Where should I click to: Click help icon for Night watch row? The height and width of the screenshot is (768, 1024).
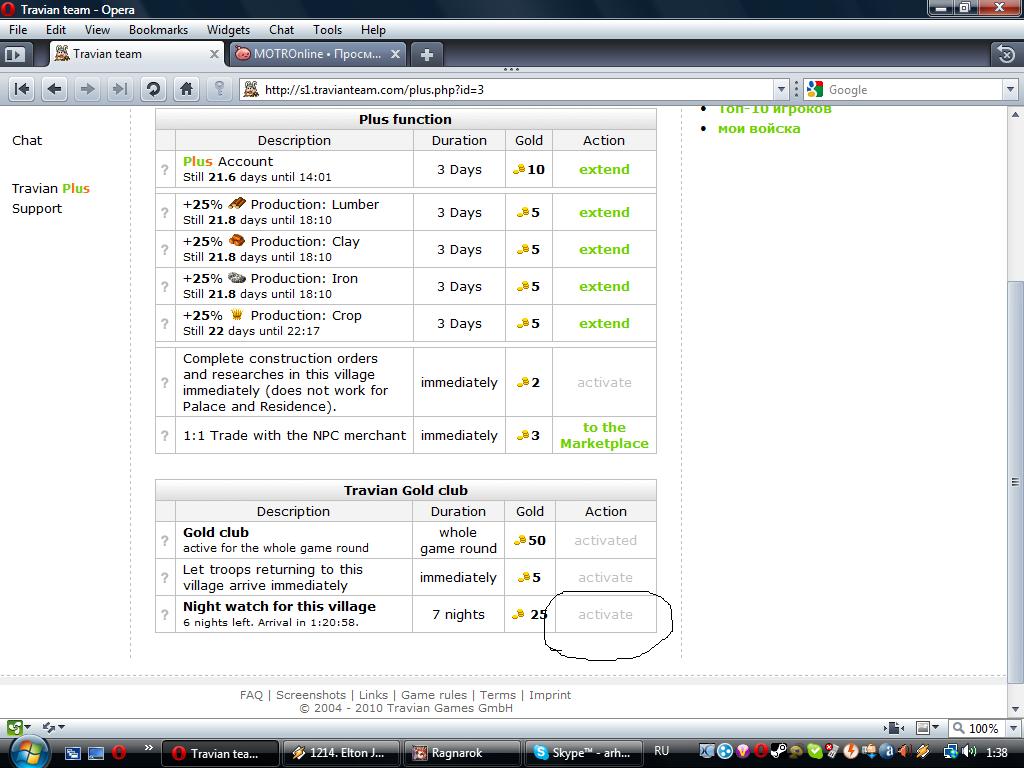[165, 615]
